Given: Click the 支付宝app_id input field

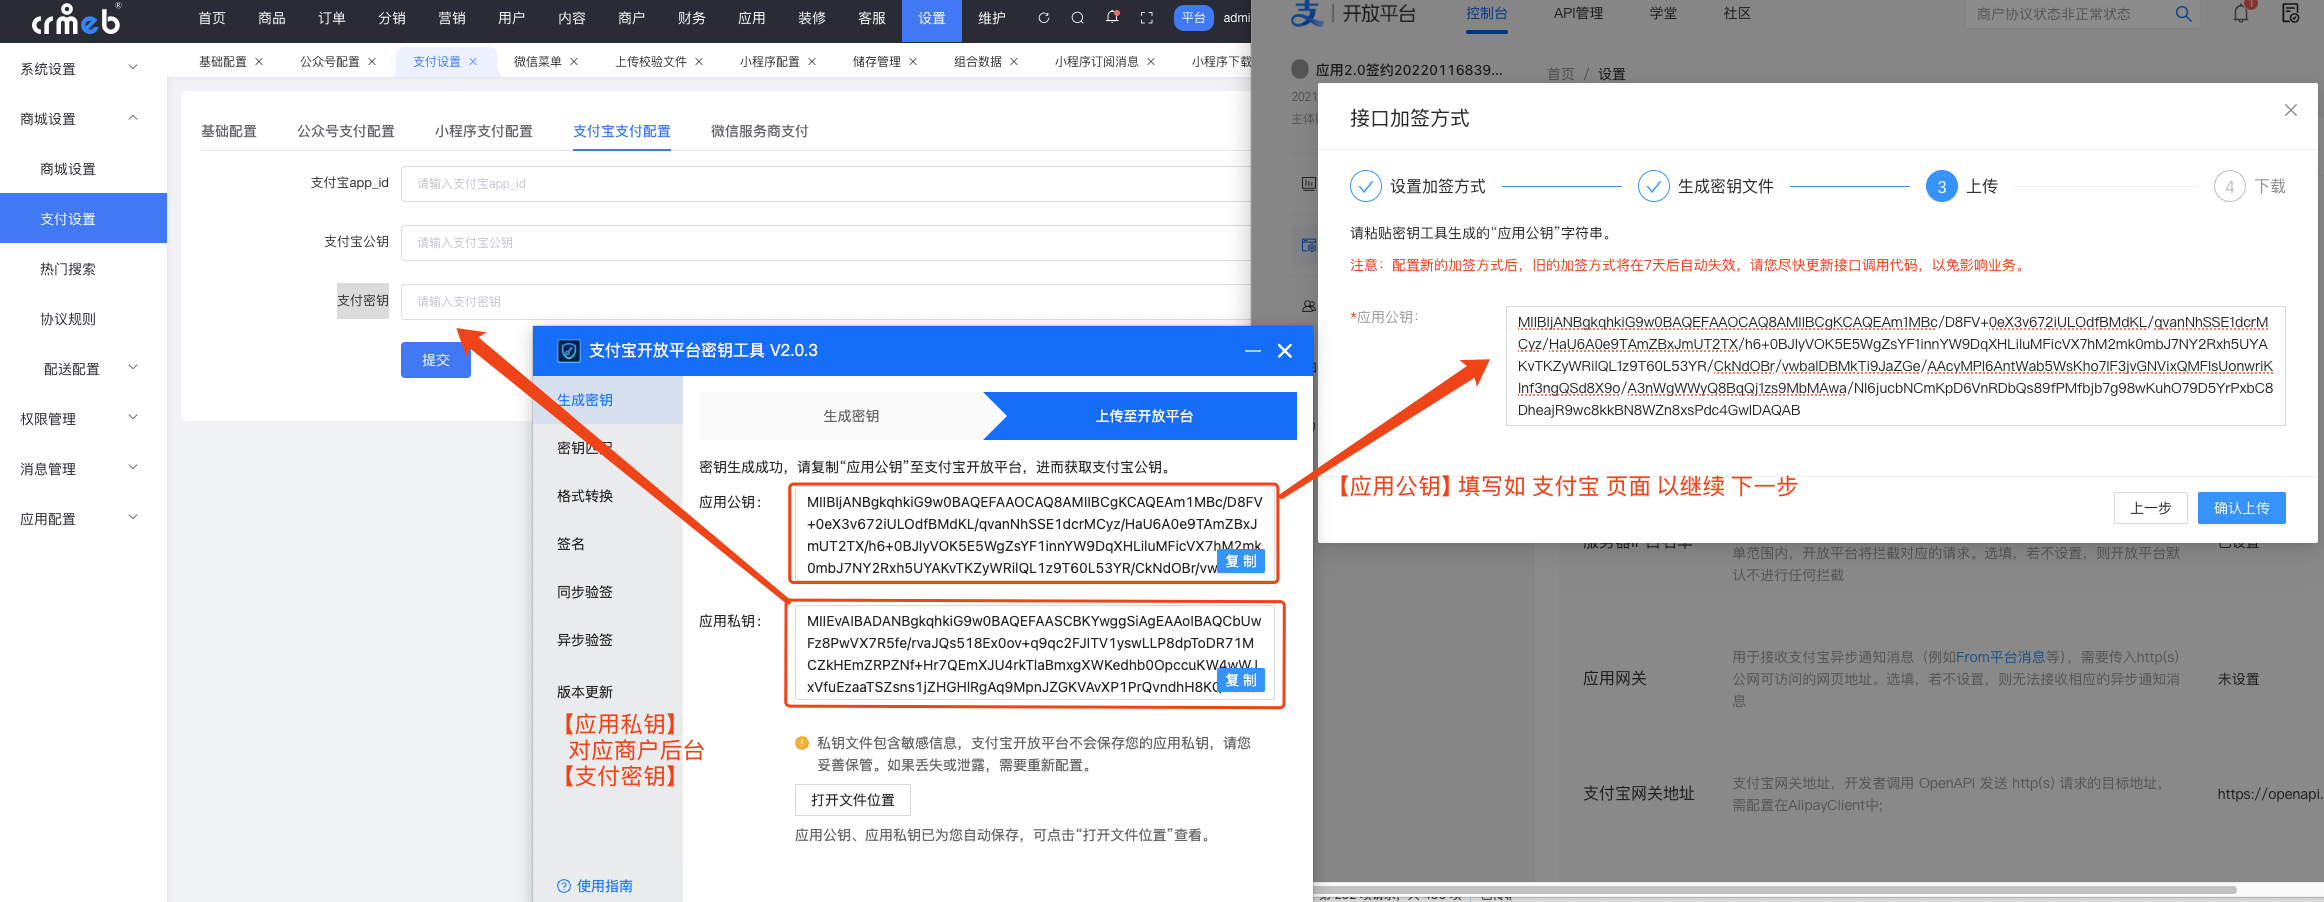Looking at the screenshot, I should click(x=826, y=184).
